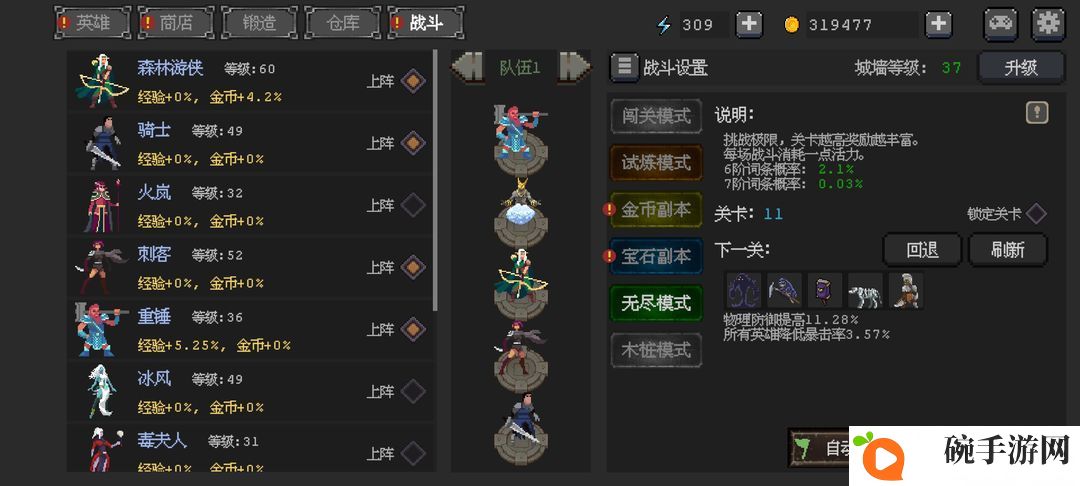Switch to next team with right arrow
The width and height of the screenshot is (1080, 486).
tap(574, 67)
